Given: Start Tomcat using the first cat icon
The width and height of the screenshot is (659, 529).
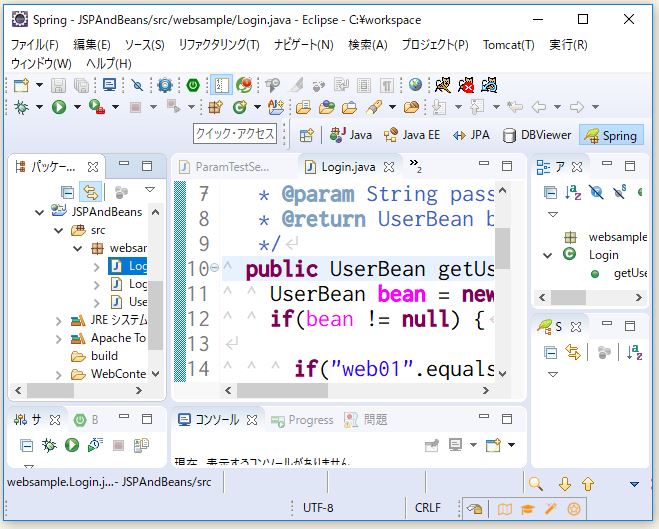Looking at the screenshot, I should (443, 85).
